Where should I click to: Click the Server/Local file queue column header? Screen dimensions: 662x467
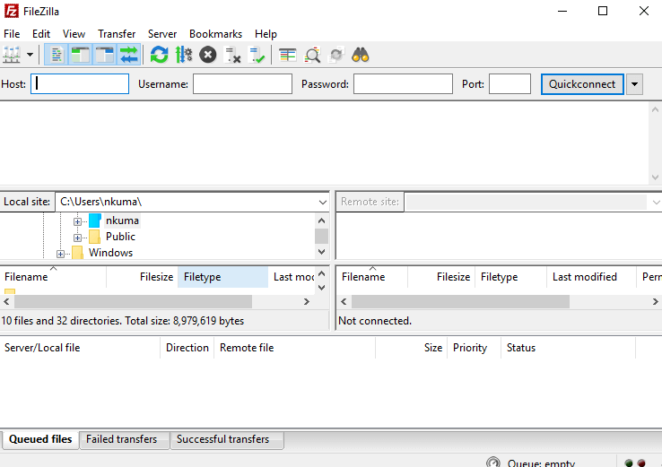pos(80,348)
